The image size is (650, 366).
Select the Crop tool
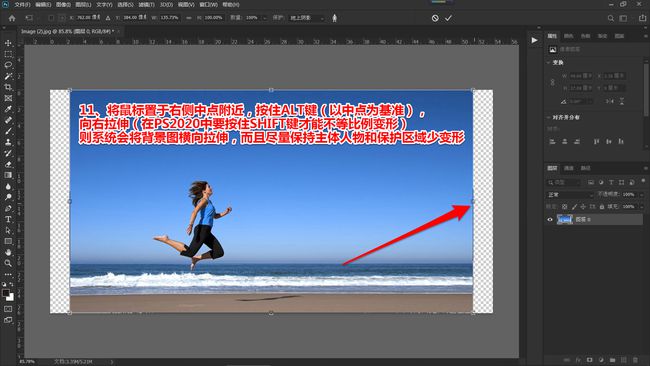tap(8, 87)
